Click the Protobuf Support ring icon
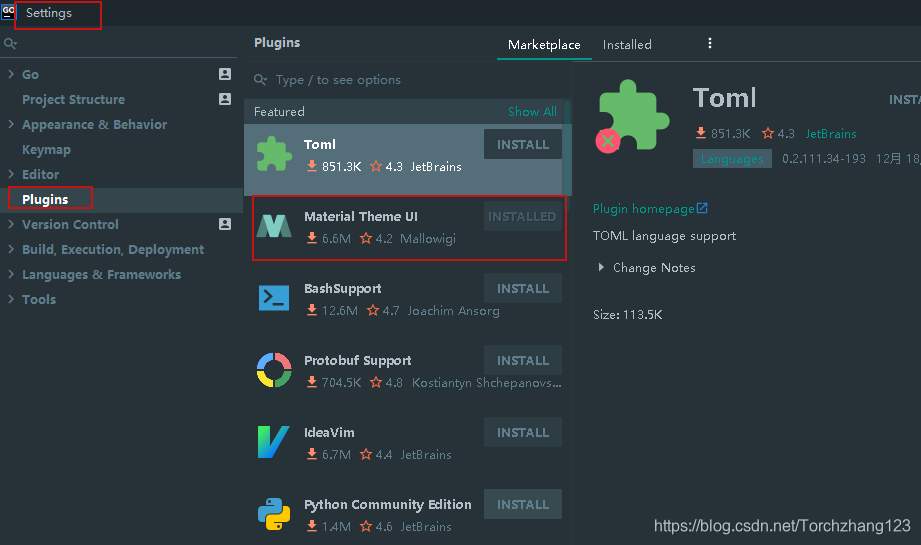 [274, 370]
